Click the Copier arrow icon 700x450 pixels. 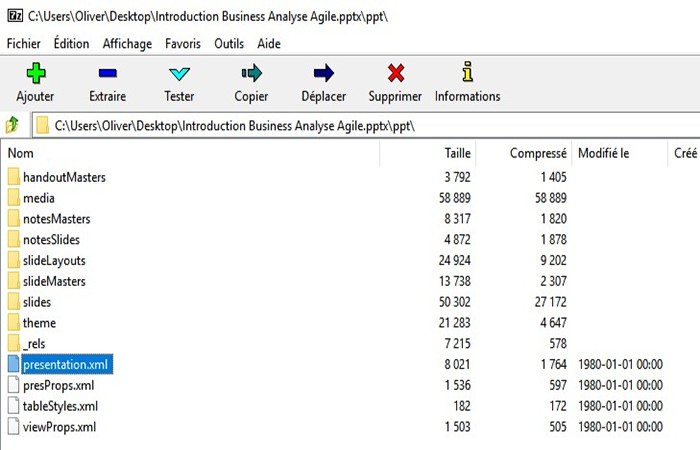click(x=251, y=73)
